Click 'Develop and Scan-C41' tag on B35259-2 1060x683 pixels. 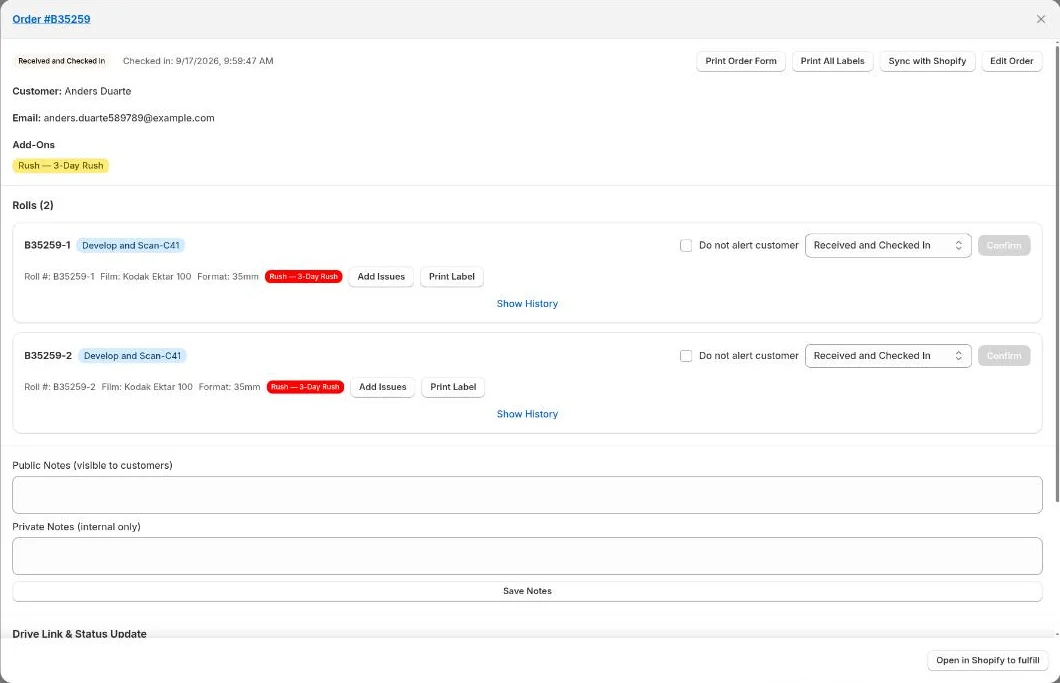pyautogui.click(x=132, y=356)
